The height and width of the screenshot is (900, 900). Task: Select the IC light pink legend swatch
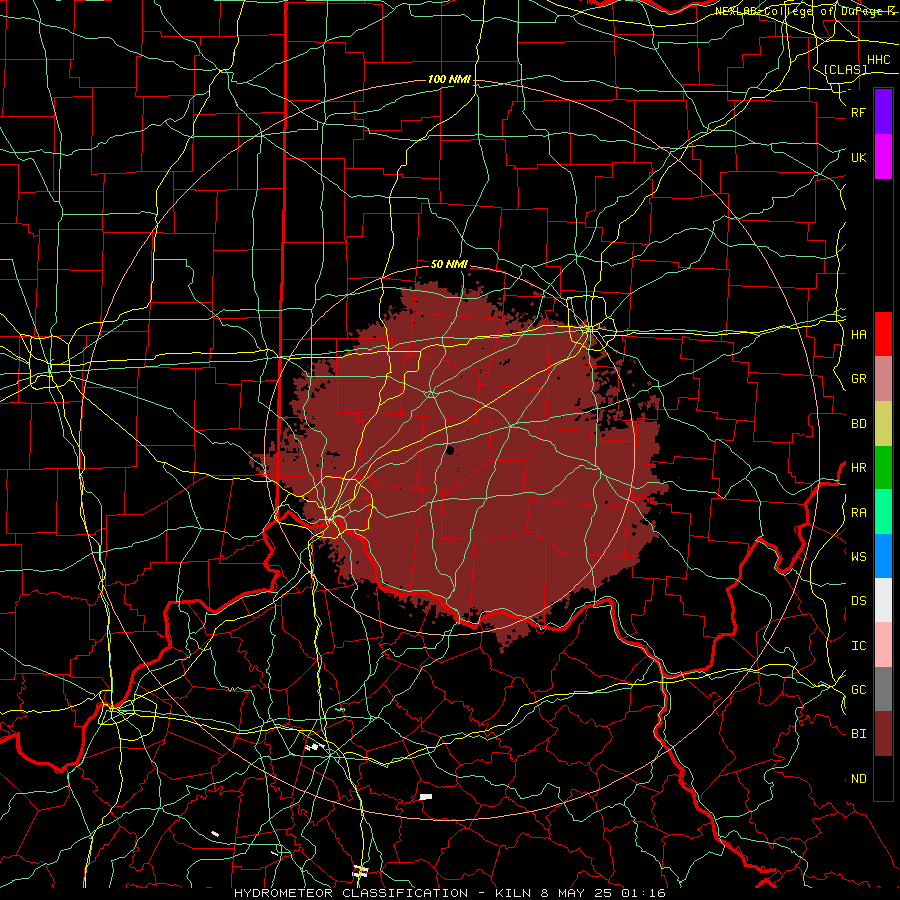(x=883, y=645)
